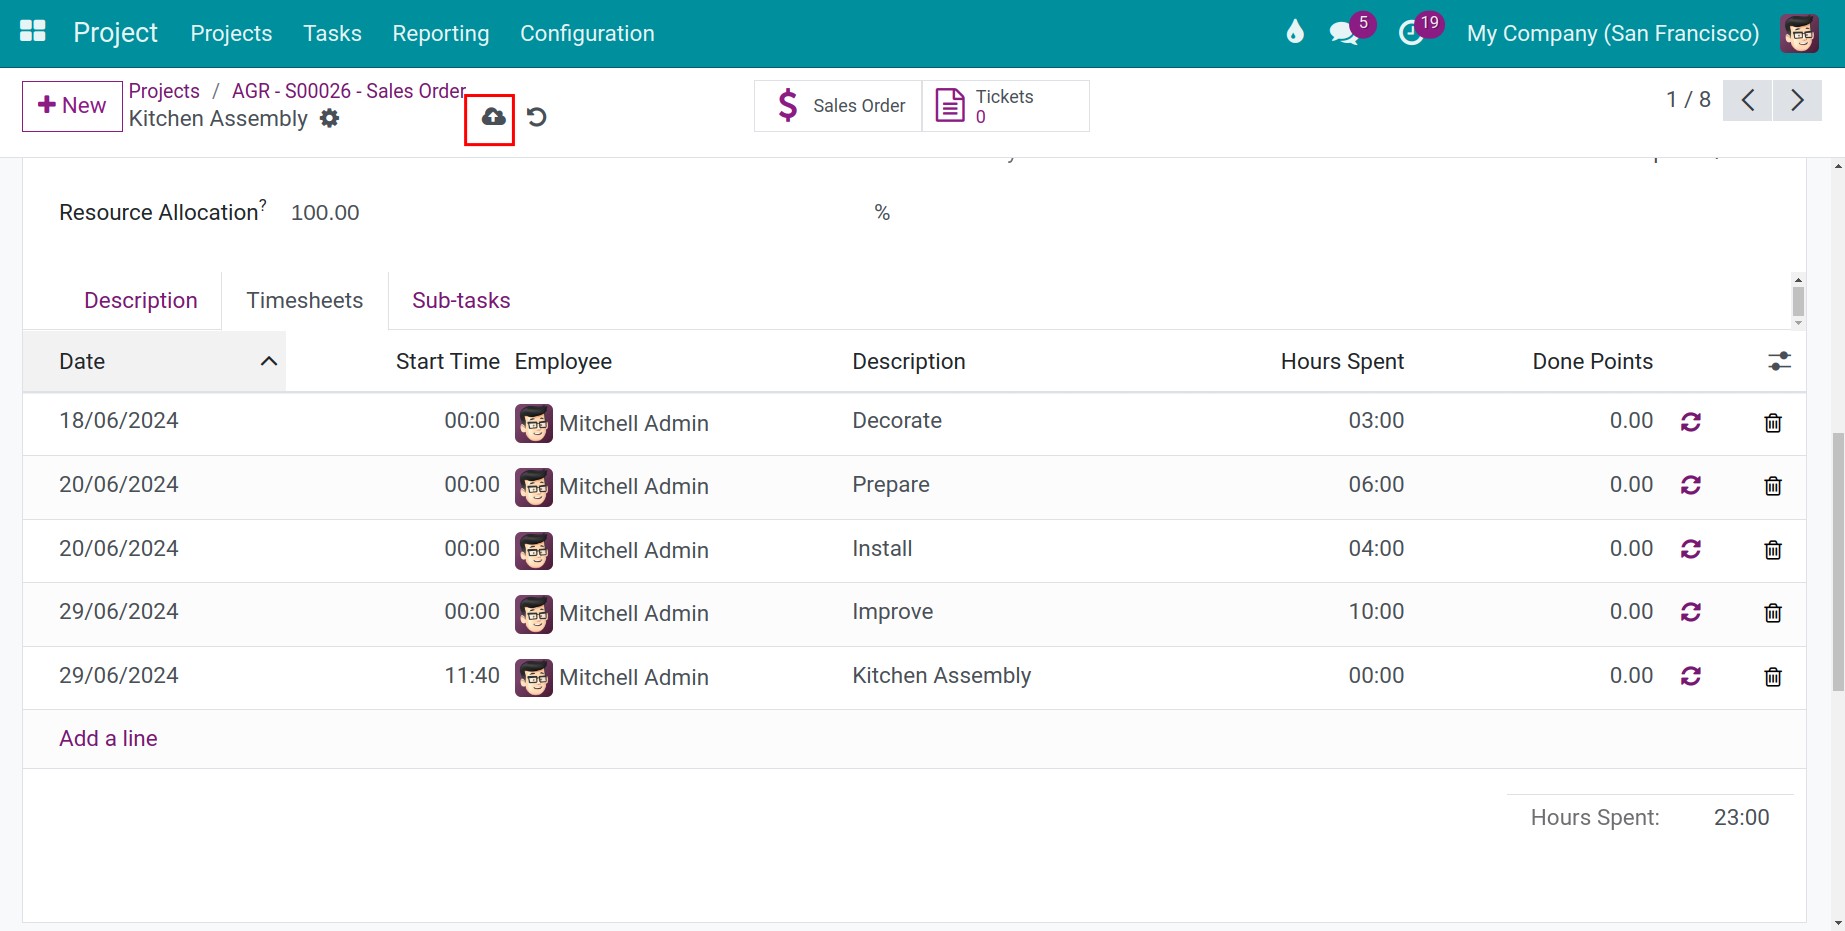Delete the Decorate timesheet line
Image resolution: width=1845 pixels, height=931 pixels.
coord(1773,423)
